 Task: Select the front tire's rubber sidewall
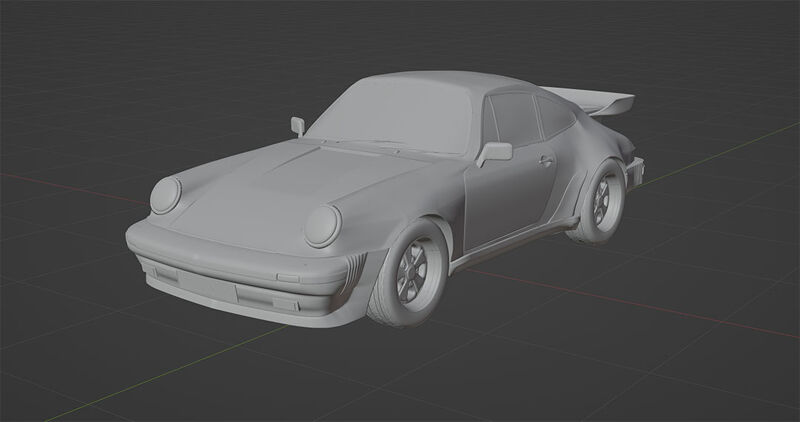click(x=384, y=300)
